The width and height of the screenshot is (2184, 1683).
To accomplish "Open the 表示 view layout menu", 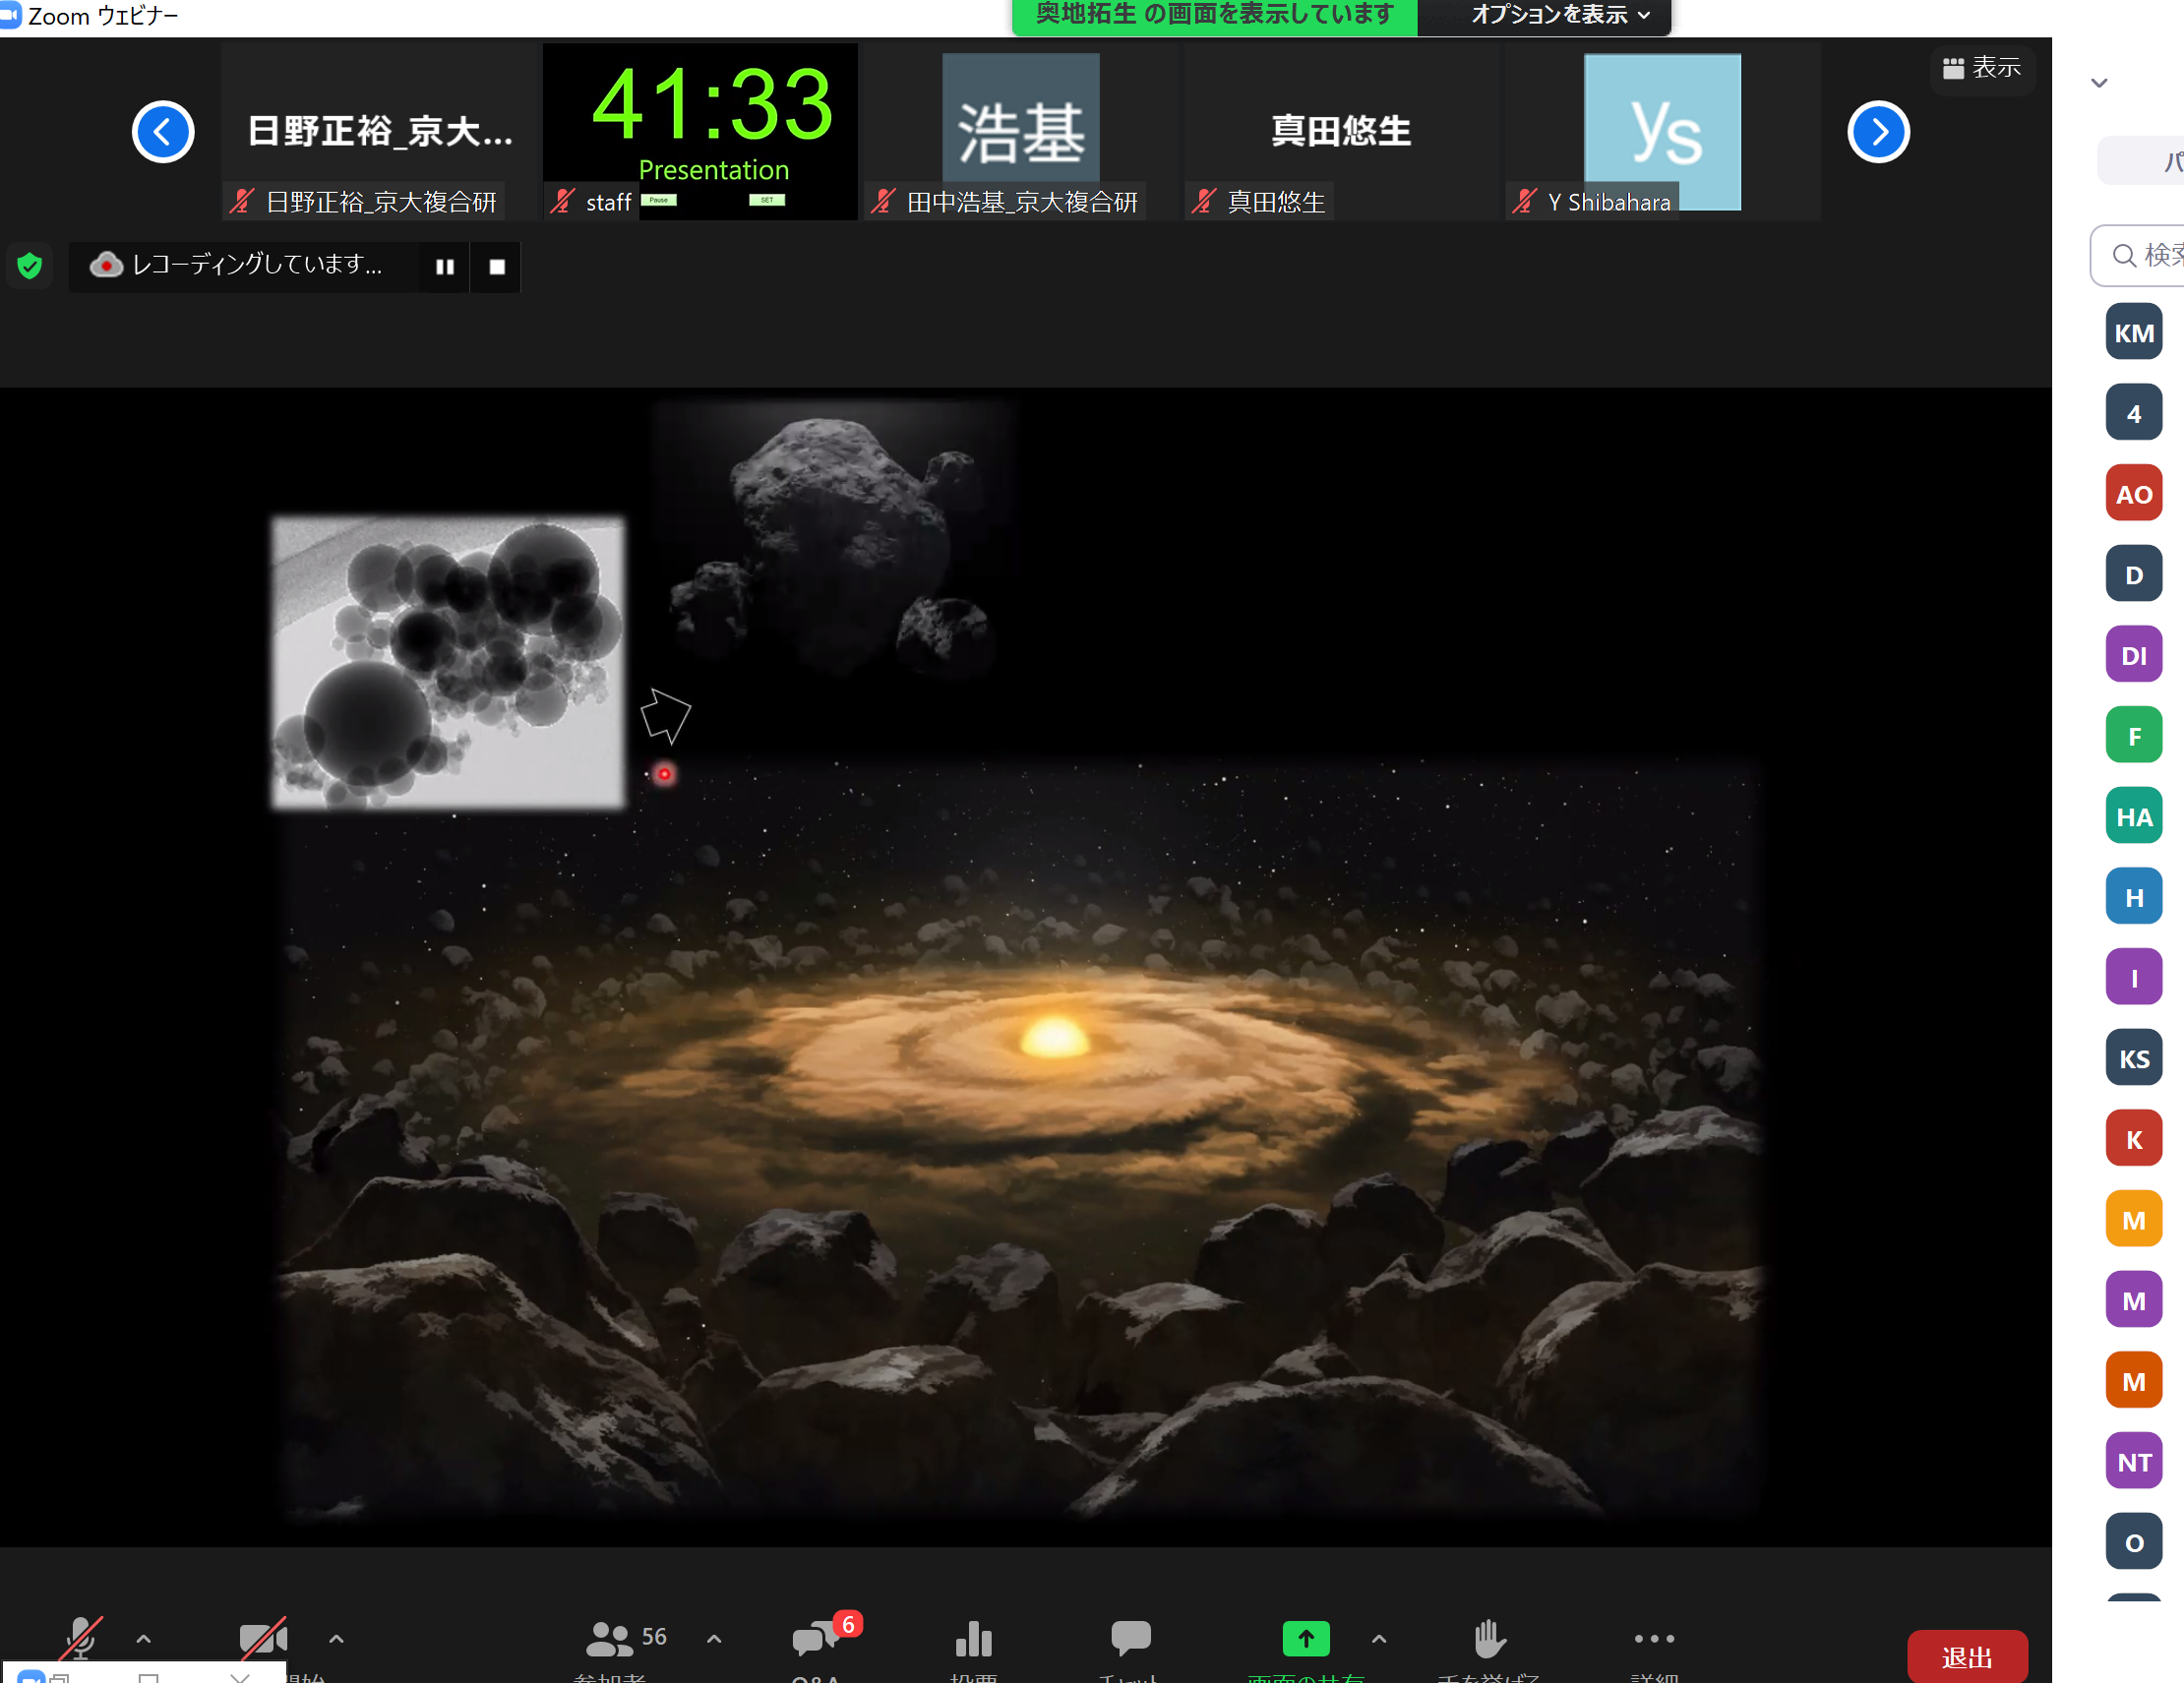I will click(1981, 68).
